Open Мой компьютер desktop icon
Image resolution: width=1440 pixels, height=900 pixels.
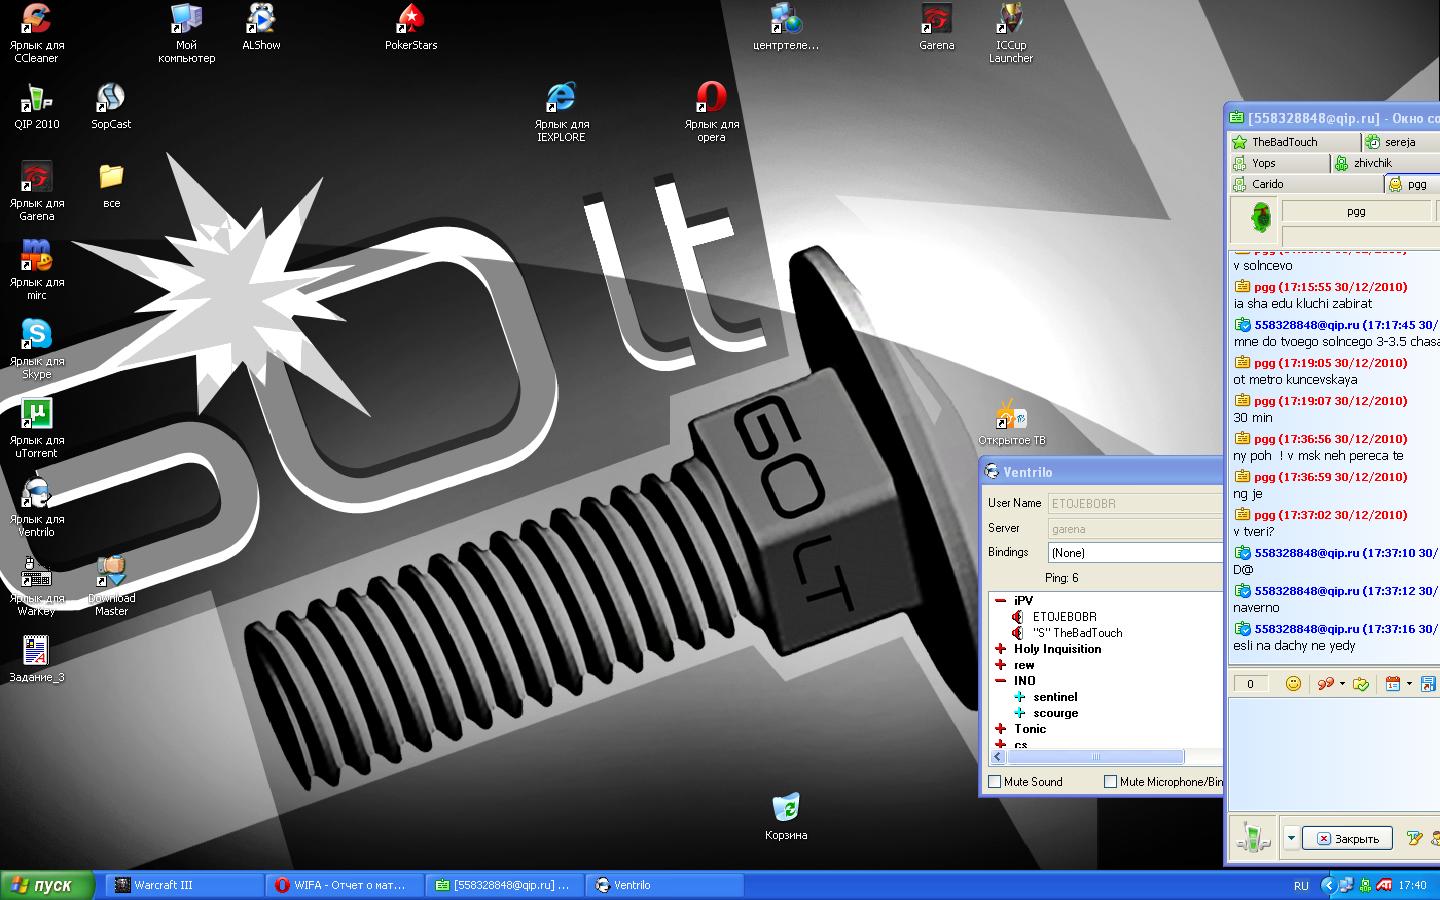pyautogui.click(x=186, y=33)
